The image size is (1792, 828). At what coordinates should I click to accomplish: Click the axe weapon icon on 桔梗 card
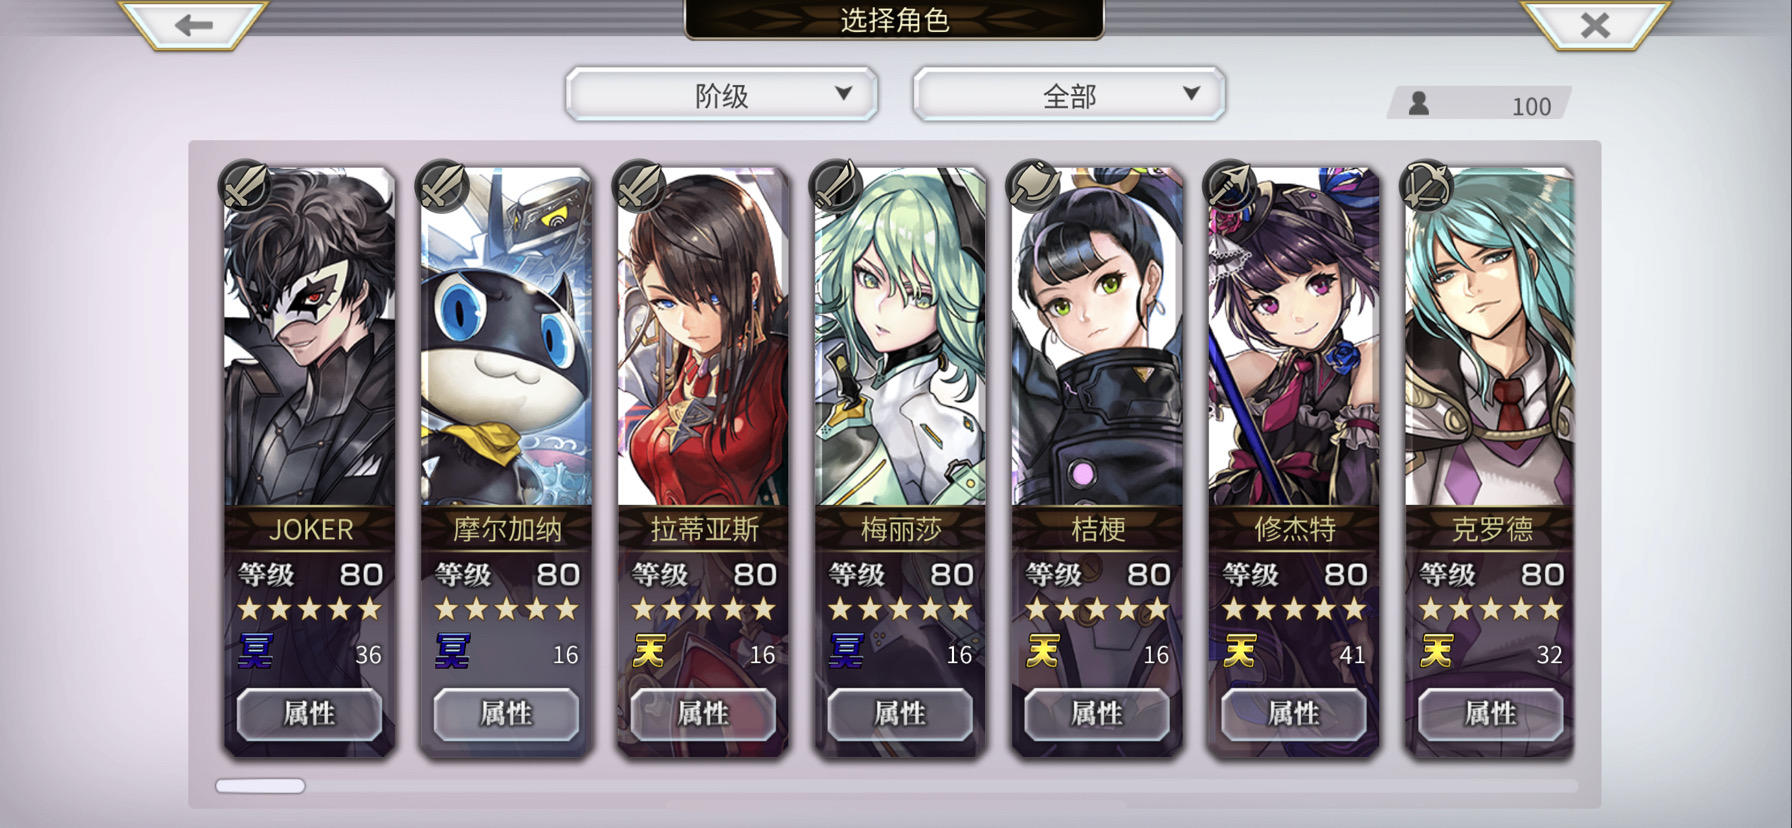tap(1032, 186)
